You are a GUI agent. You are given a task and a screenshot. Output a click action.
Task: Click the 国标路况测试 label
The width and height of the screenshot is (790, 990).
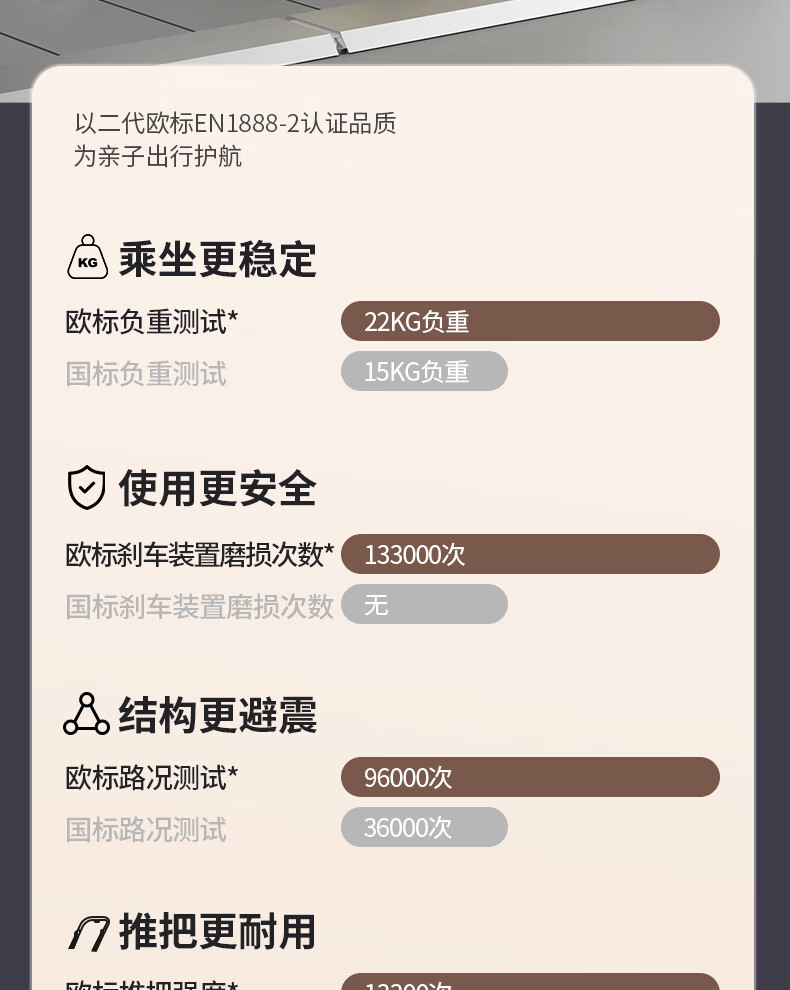pyautogui.click(x=146, y=829)
